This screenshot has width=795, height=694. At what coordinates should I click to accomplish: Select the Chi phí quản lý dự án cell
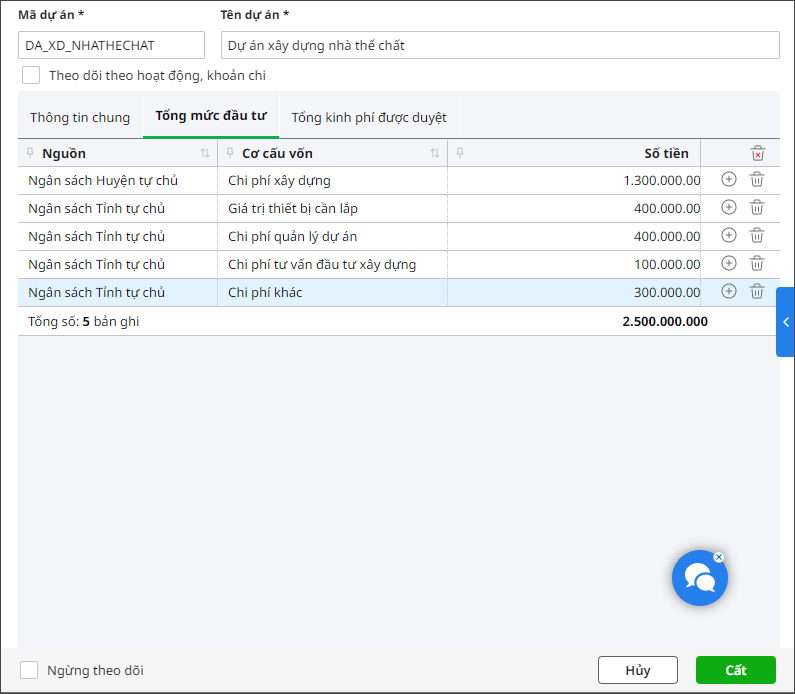pos(333,236)
